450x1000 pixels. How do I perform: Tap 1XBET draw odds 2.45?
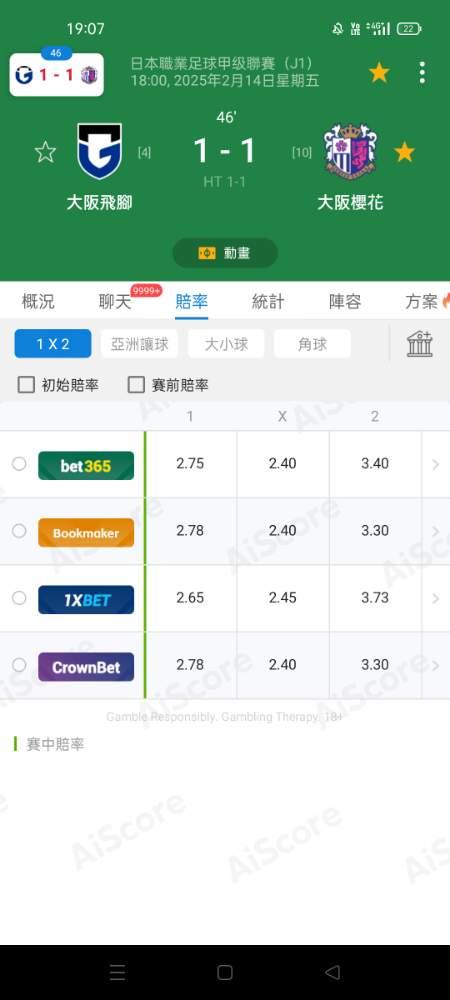282,598
